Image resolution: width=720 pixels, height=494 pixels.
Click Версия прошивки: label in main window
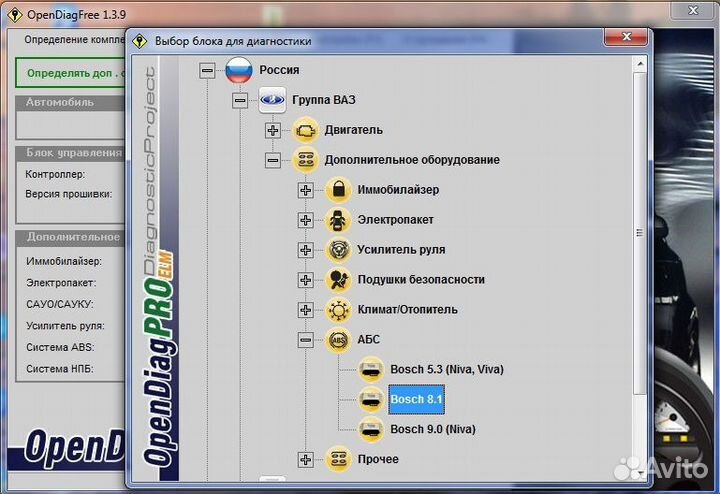coord(68,194)
